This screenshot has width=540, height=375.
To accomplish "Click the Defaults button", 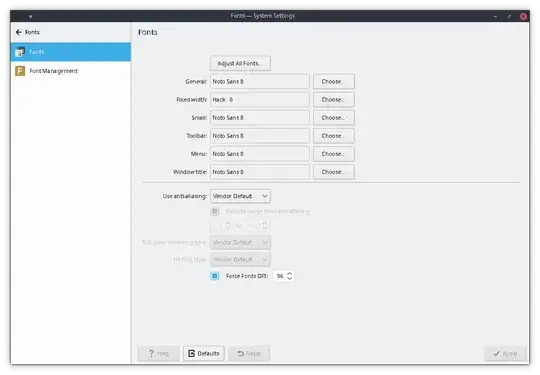I will pos(204,353).
